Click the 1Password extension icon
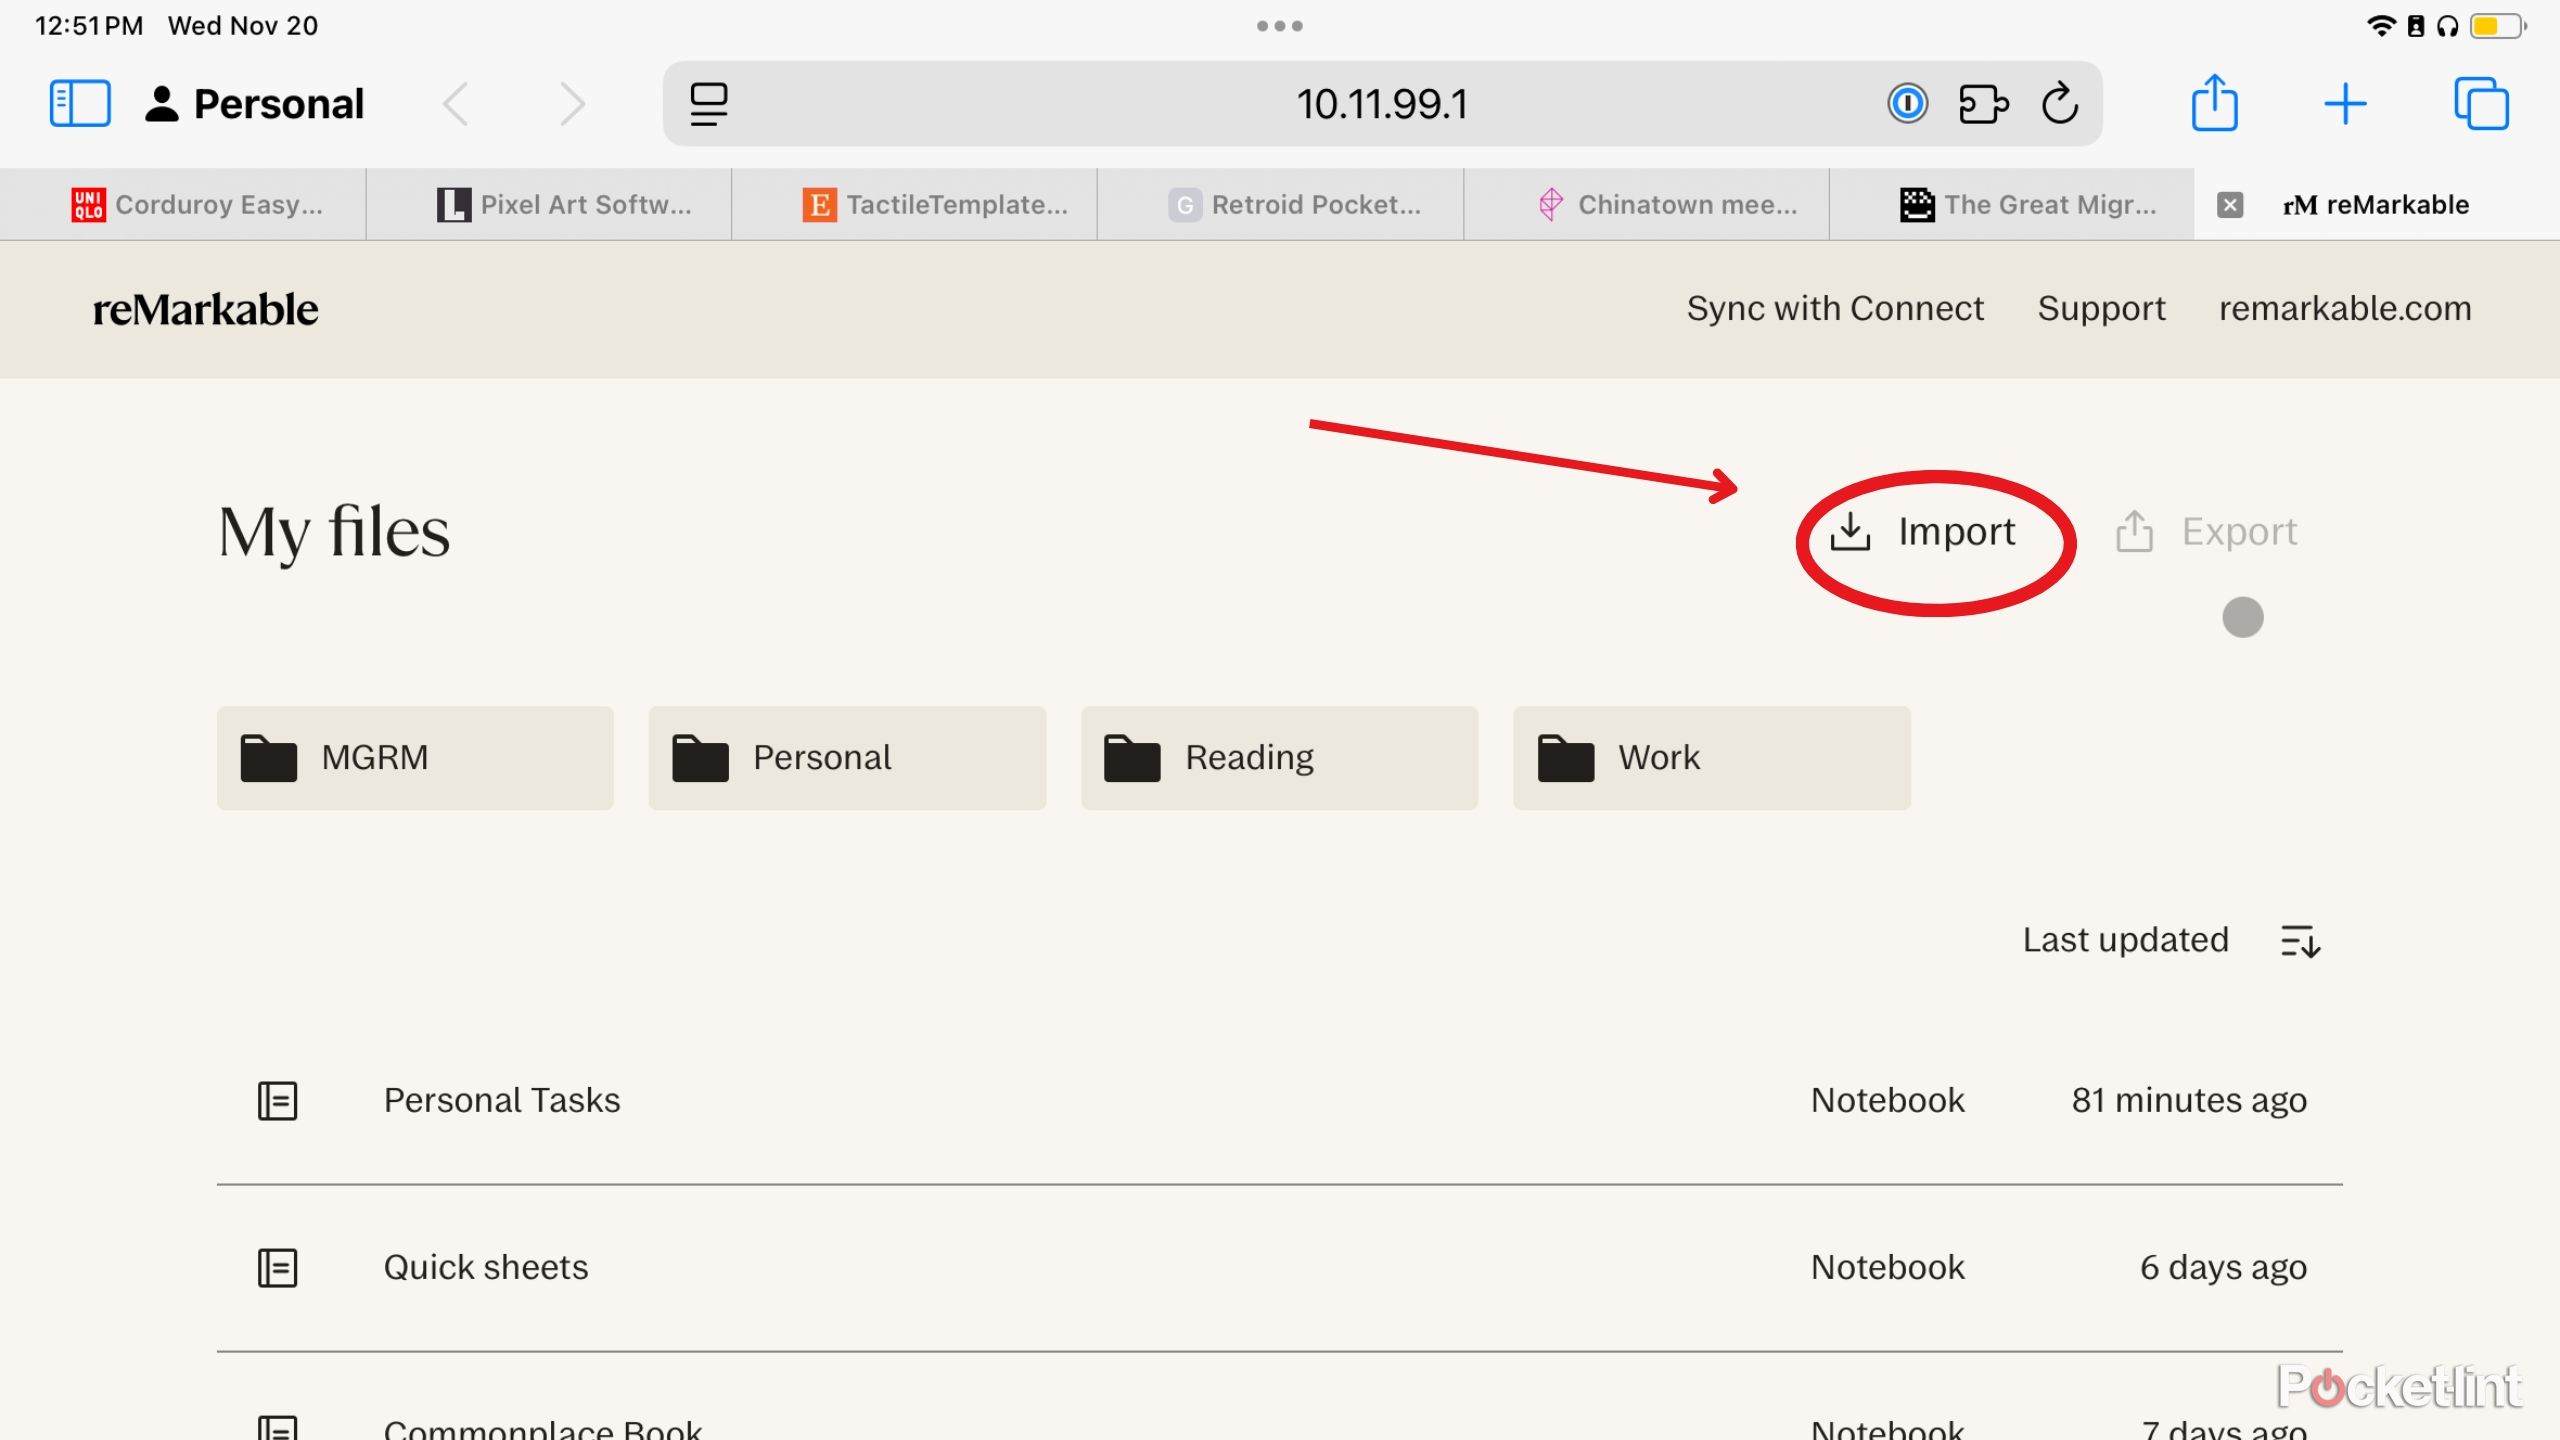Viewport: 2560px width, 1440px height. [x=1907, y=104]
